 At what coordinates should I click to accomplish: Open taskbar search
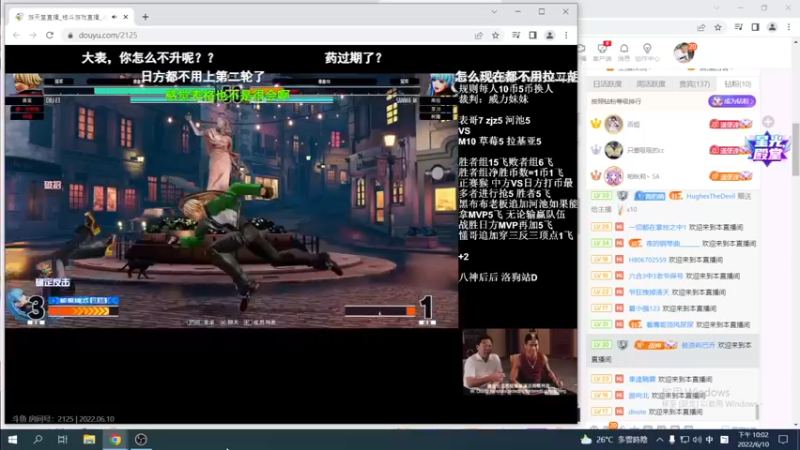(38, 439)
